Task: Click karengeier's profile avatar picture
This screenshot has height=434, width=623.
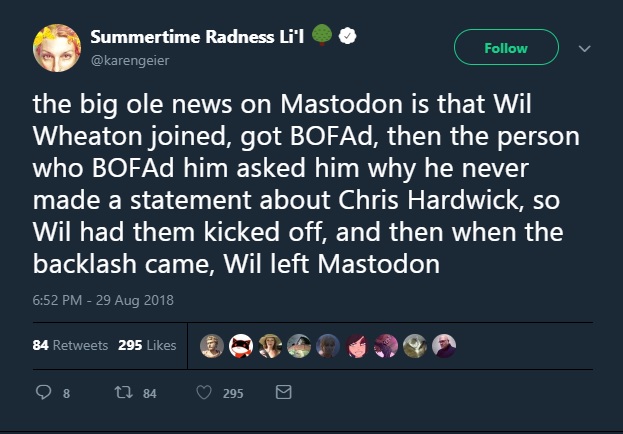Action: tap(57, 48)
